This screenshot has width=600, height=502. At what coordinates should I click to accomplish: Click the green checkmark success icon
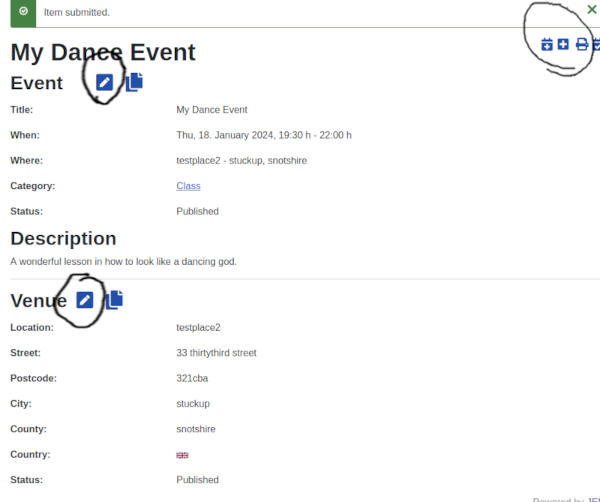click(23, 11)
